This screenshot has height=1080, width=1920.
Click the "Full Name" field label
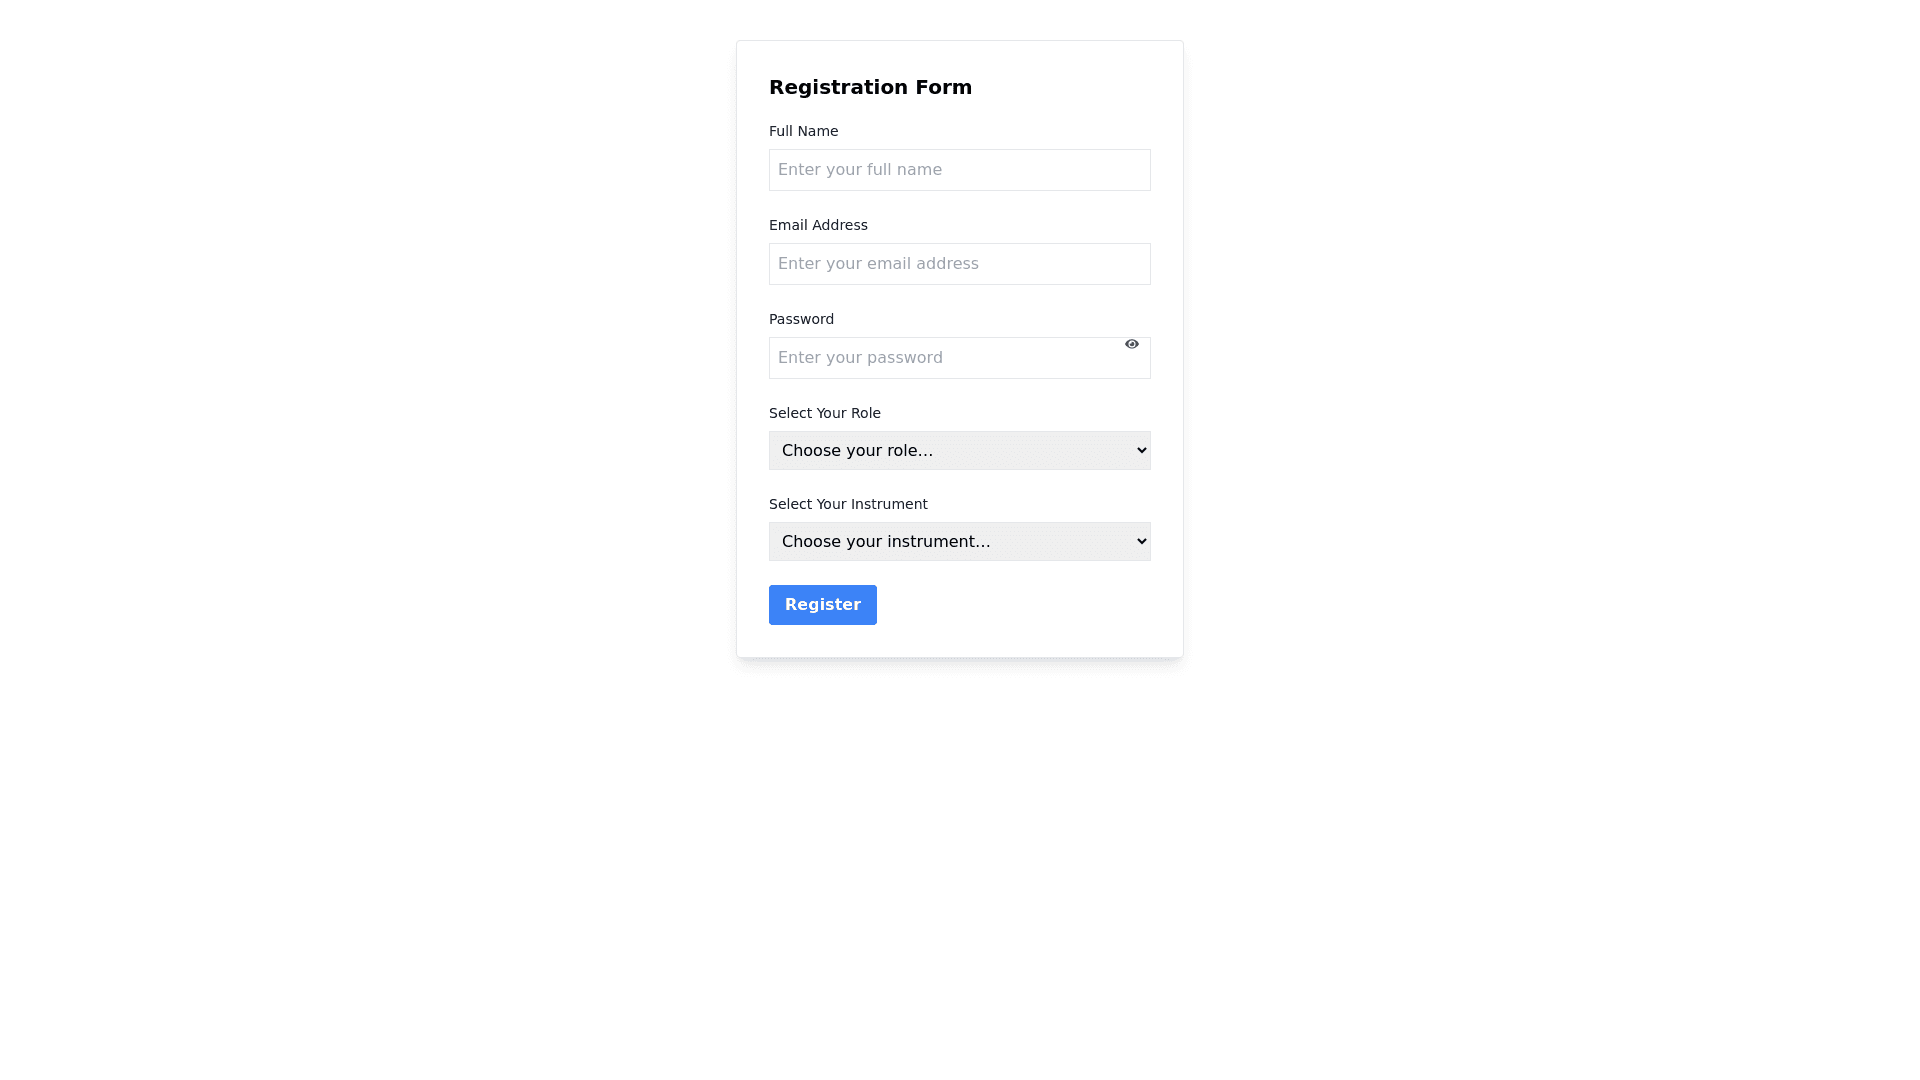pos(803,131)
